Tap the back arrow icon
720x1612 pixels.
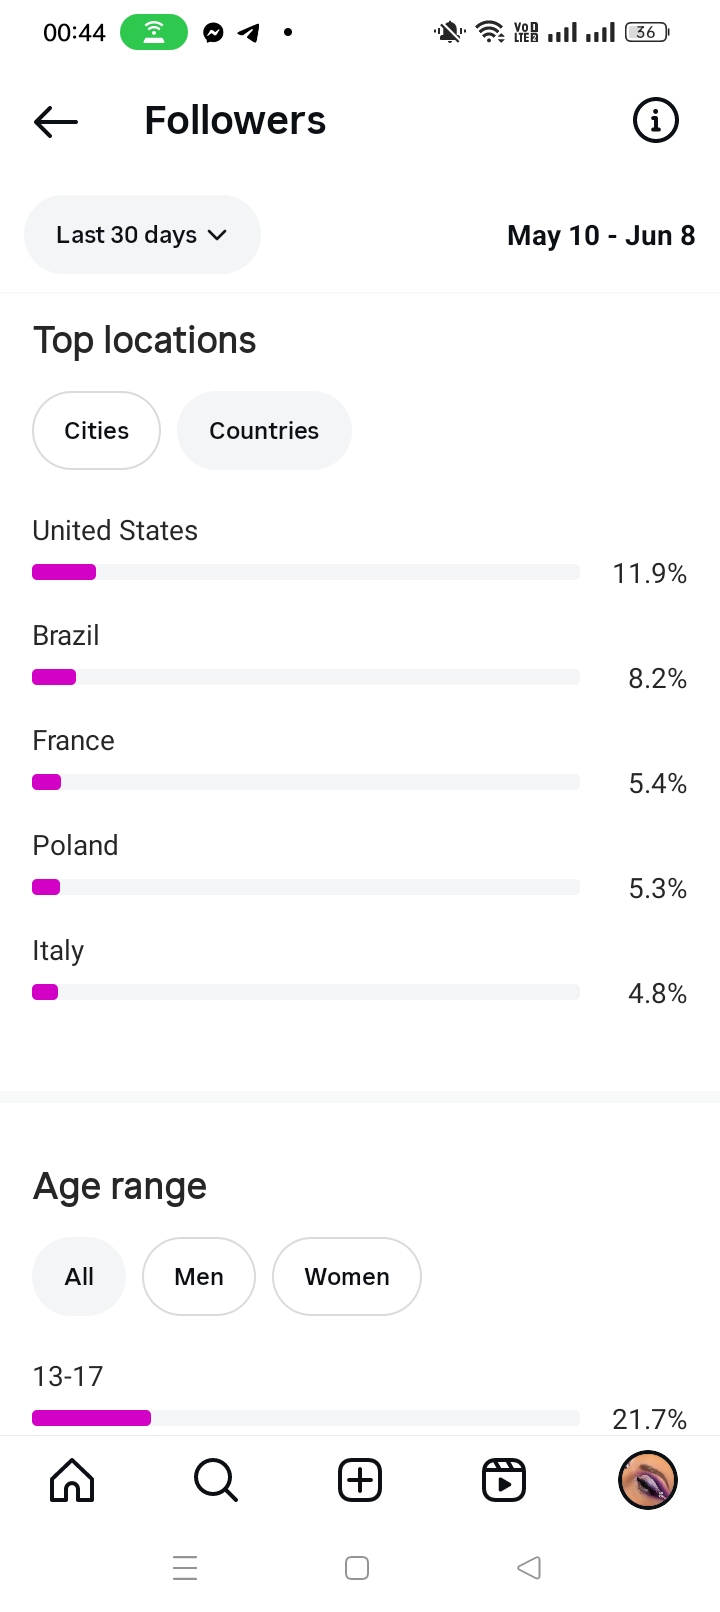click(x=56, y=122)
